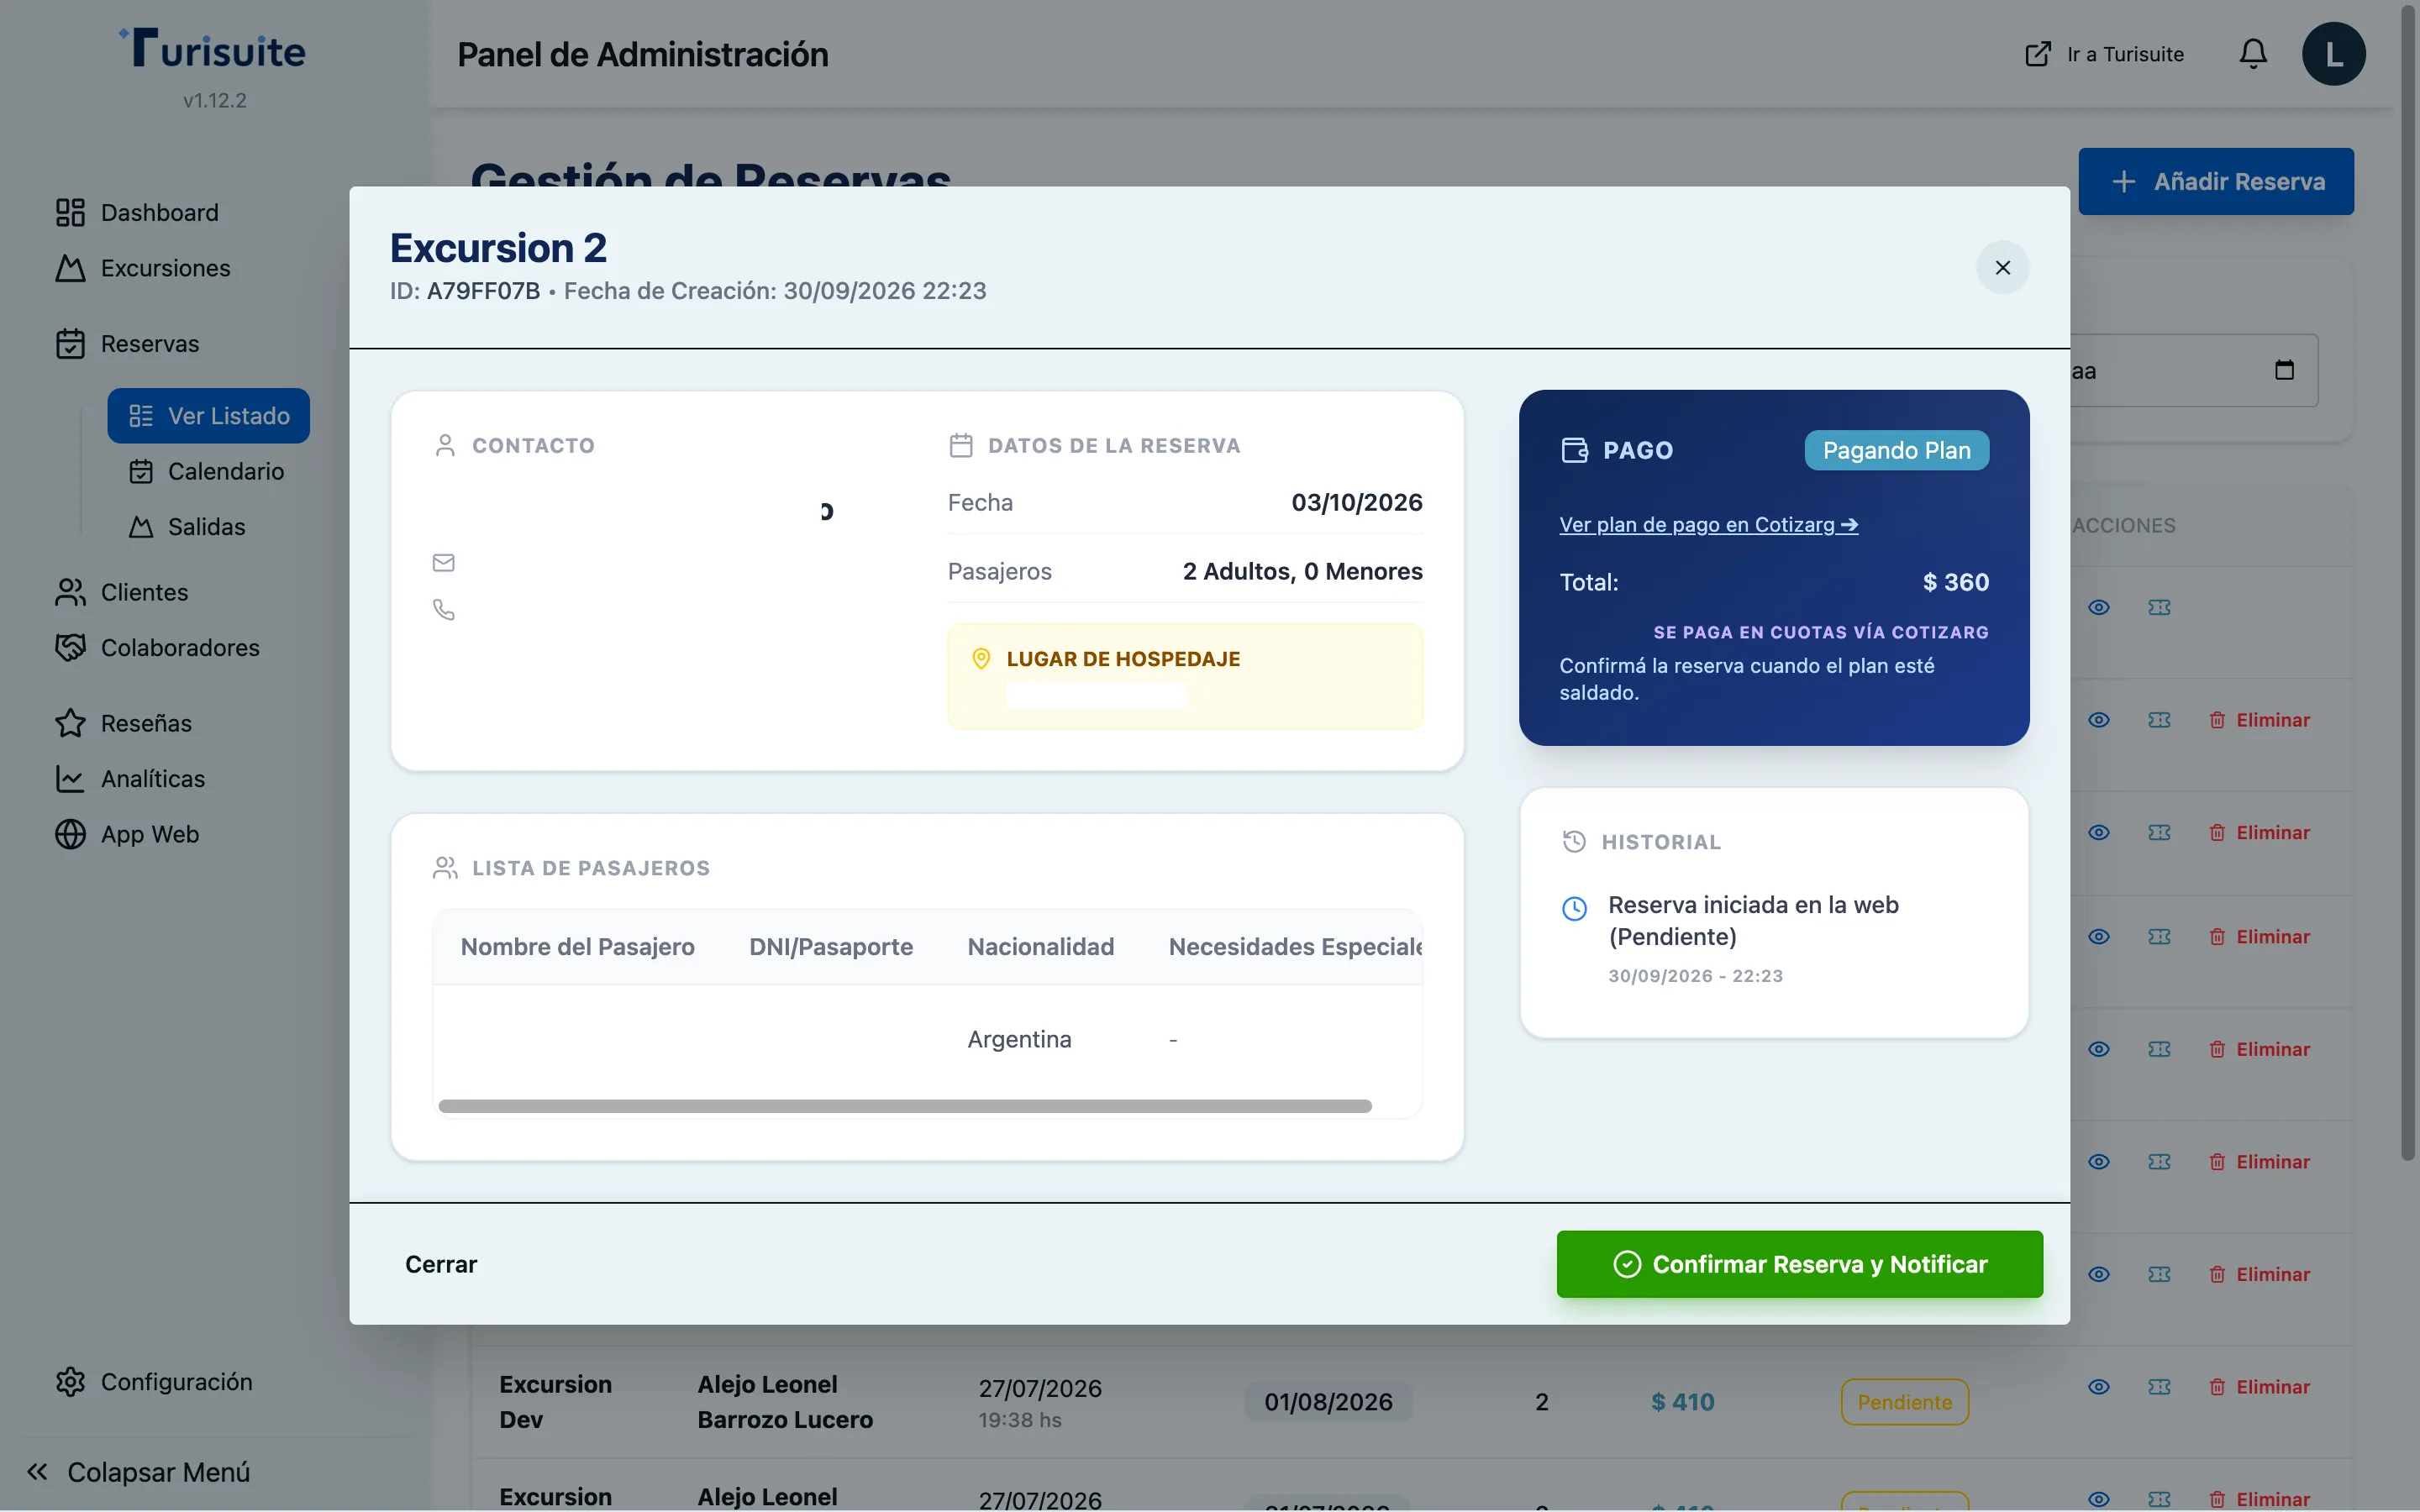Open the Calendario submenu item
2420x1512 pixels.
pos(206,471)
